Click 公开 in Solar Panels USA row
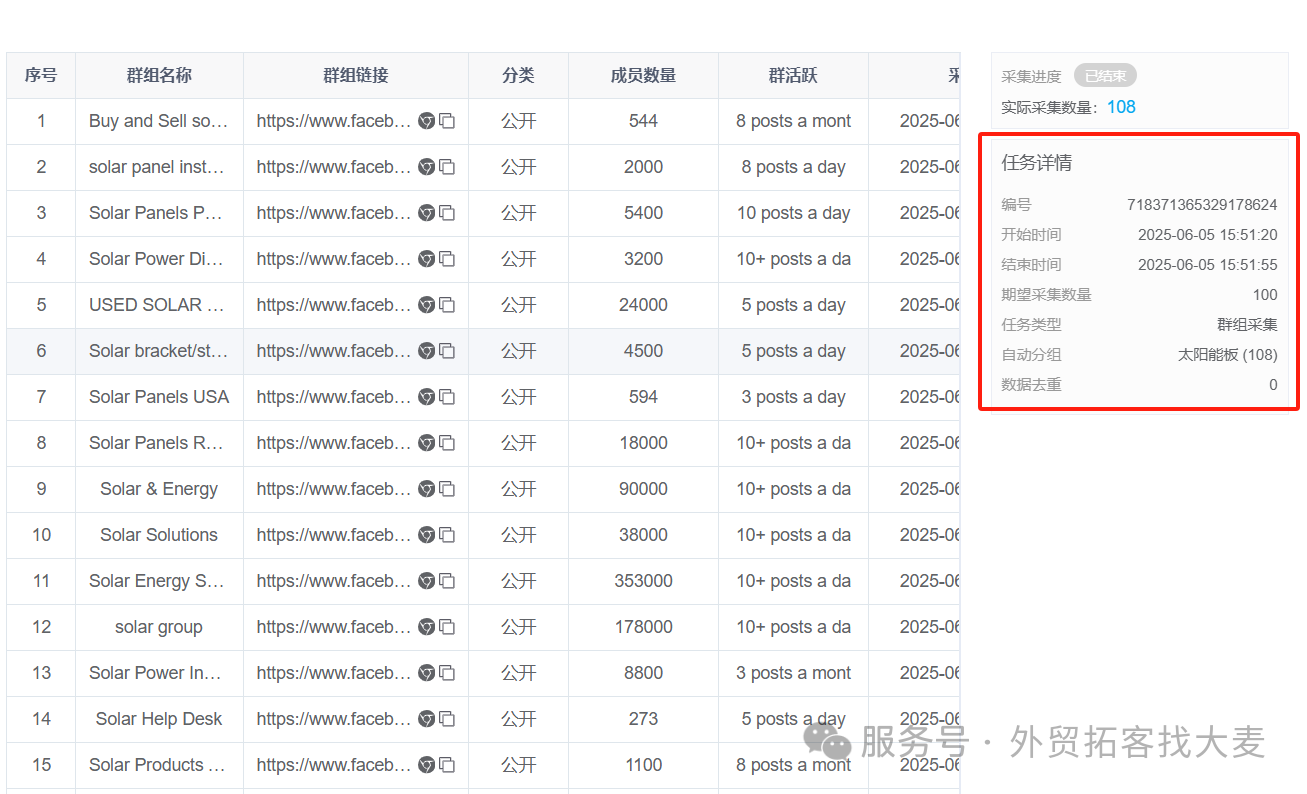The image size is (1307, 794). tap(519, 397)
